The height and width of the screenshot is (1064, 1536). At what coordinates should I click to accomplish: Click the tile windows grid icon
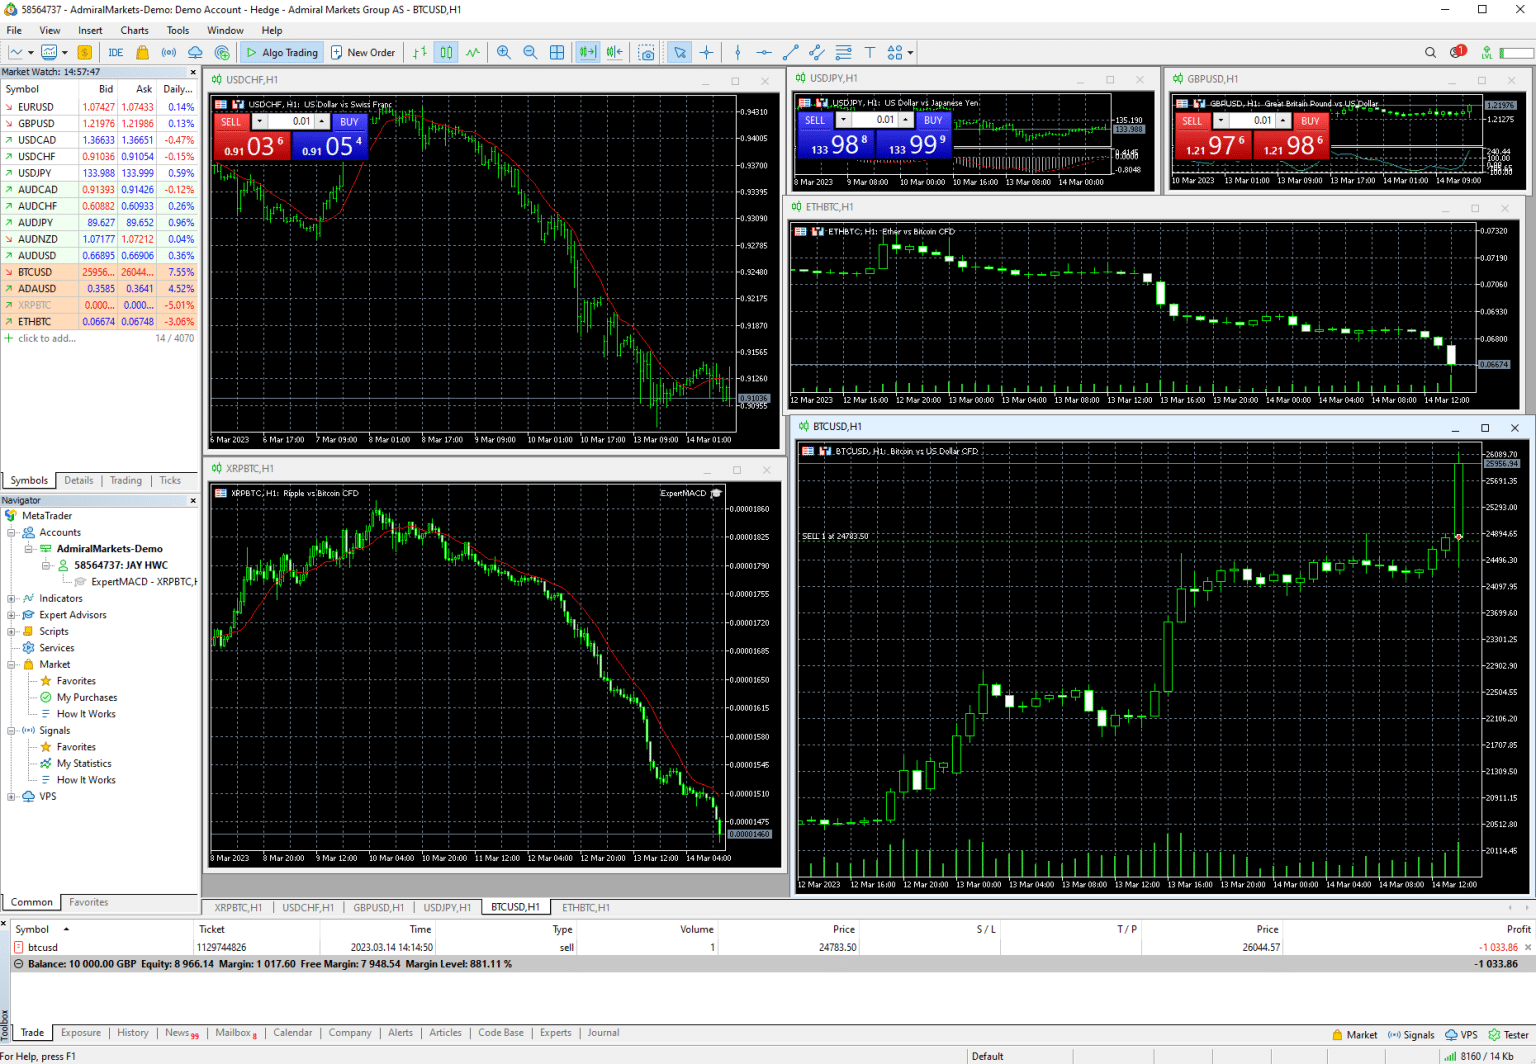click(x=557, y=53)
